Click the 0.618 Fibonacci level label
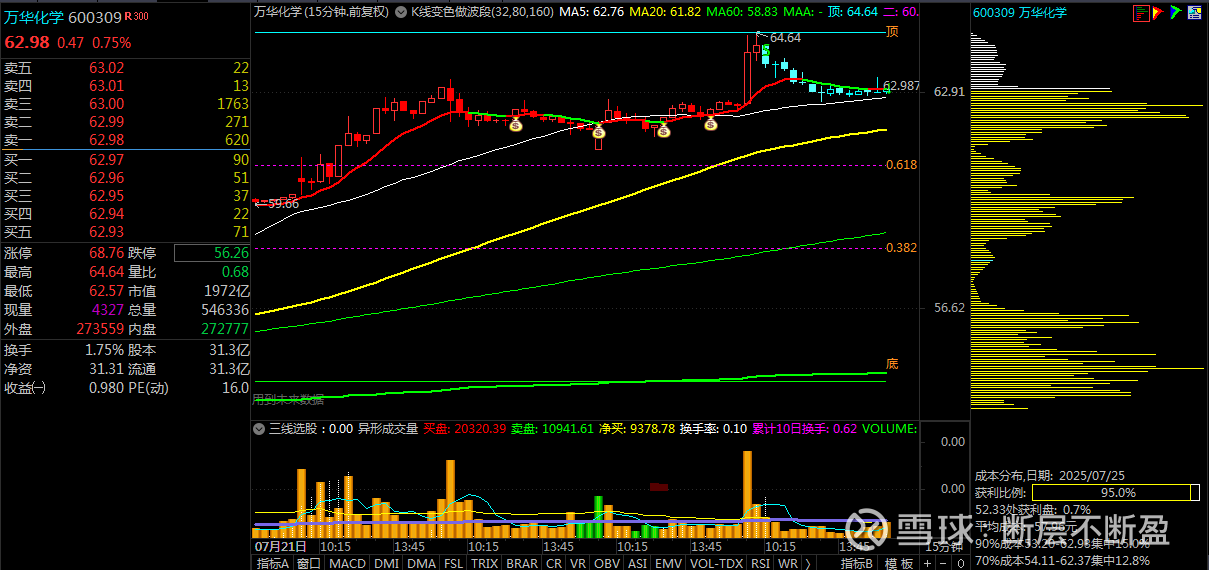Viewport: 1209px width, 570px height. pos(901,164)
